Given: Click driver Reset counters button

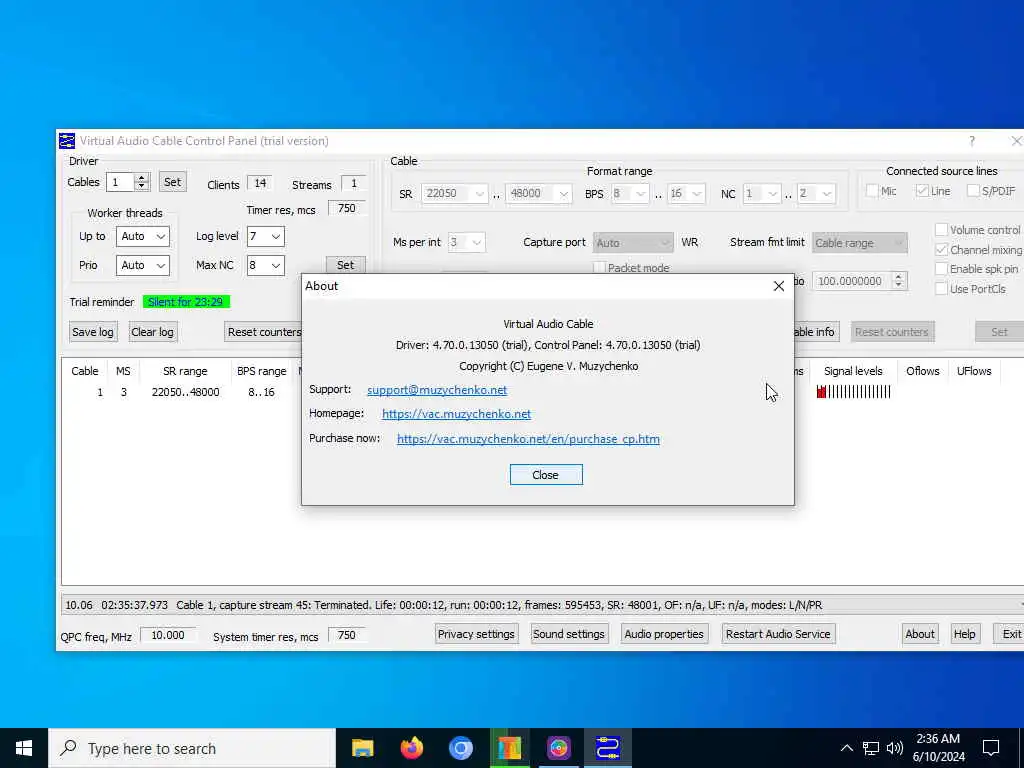Looking at the screenshot, I should (263, 332).
